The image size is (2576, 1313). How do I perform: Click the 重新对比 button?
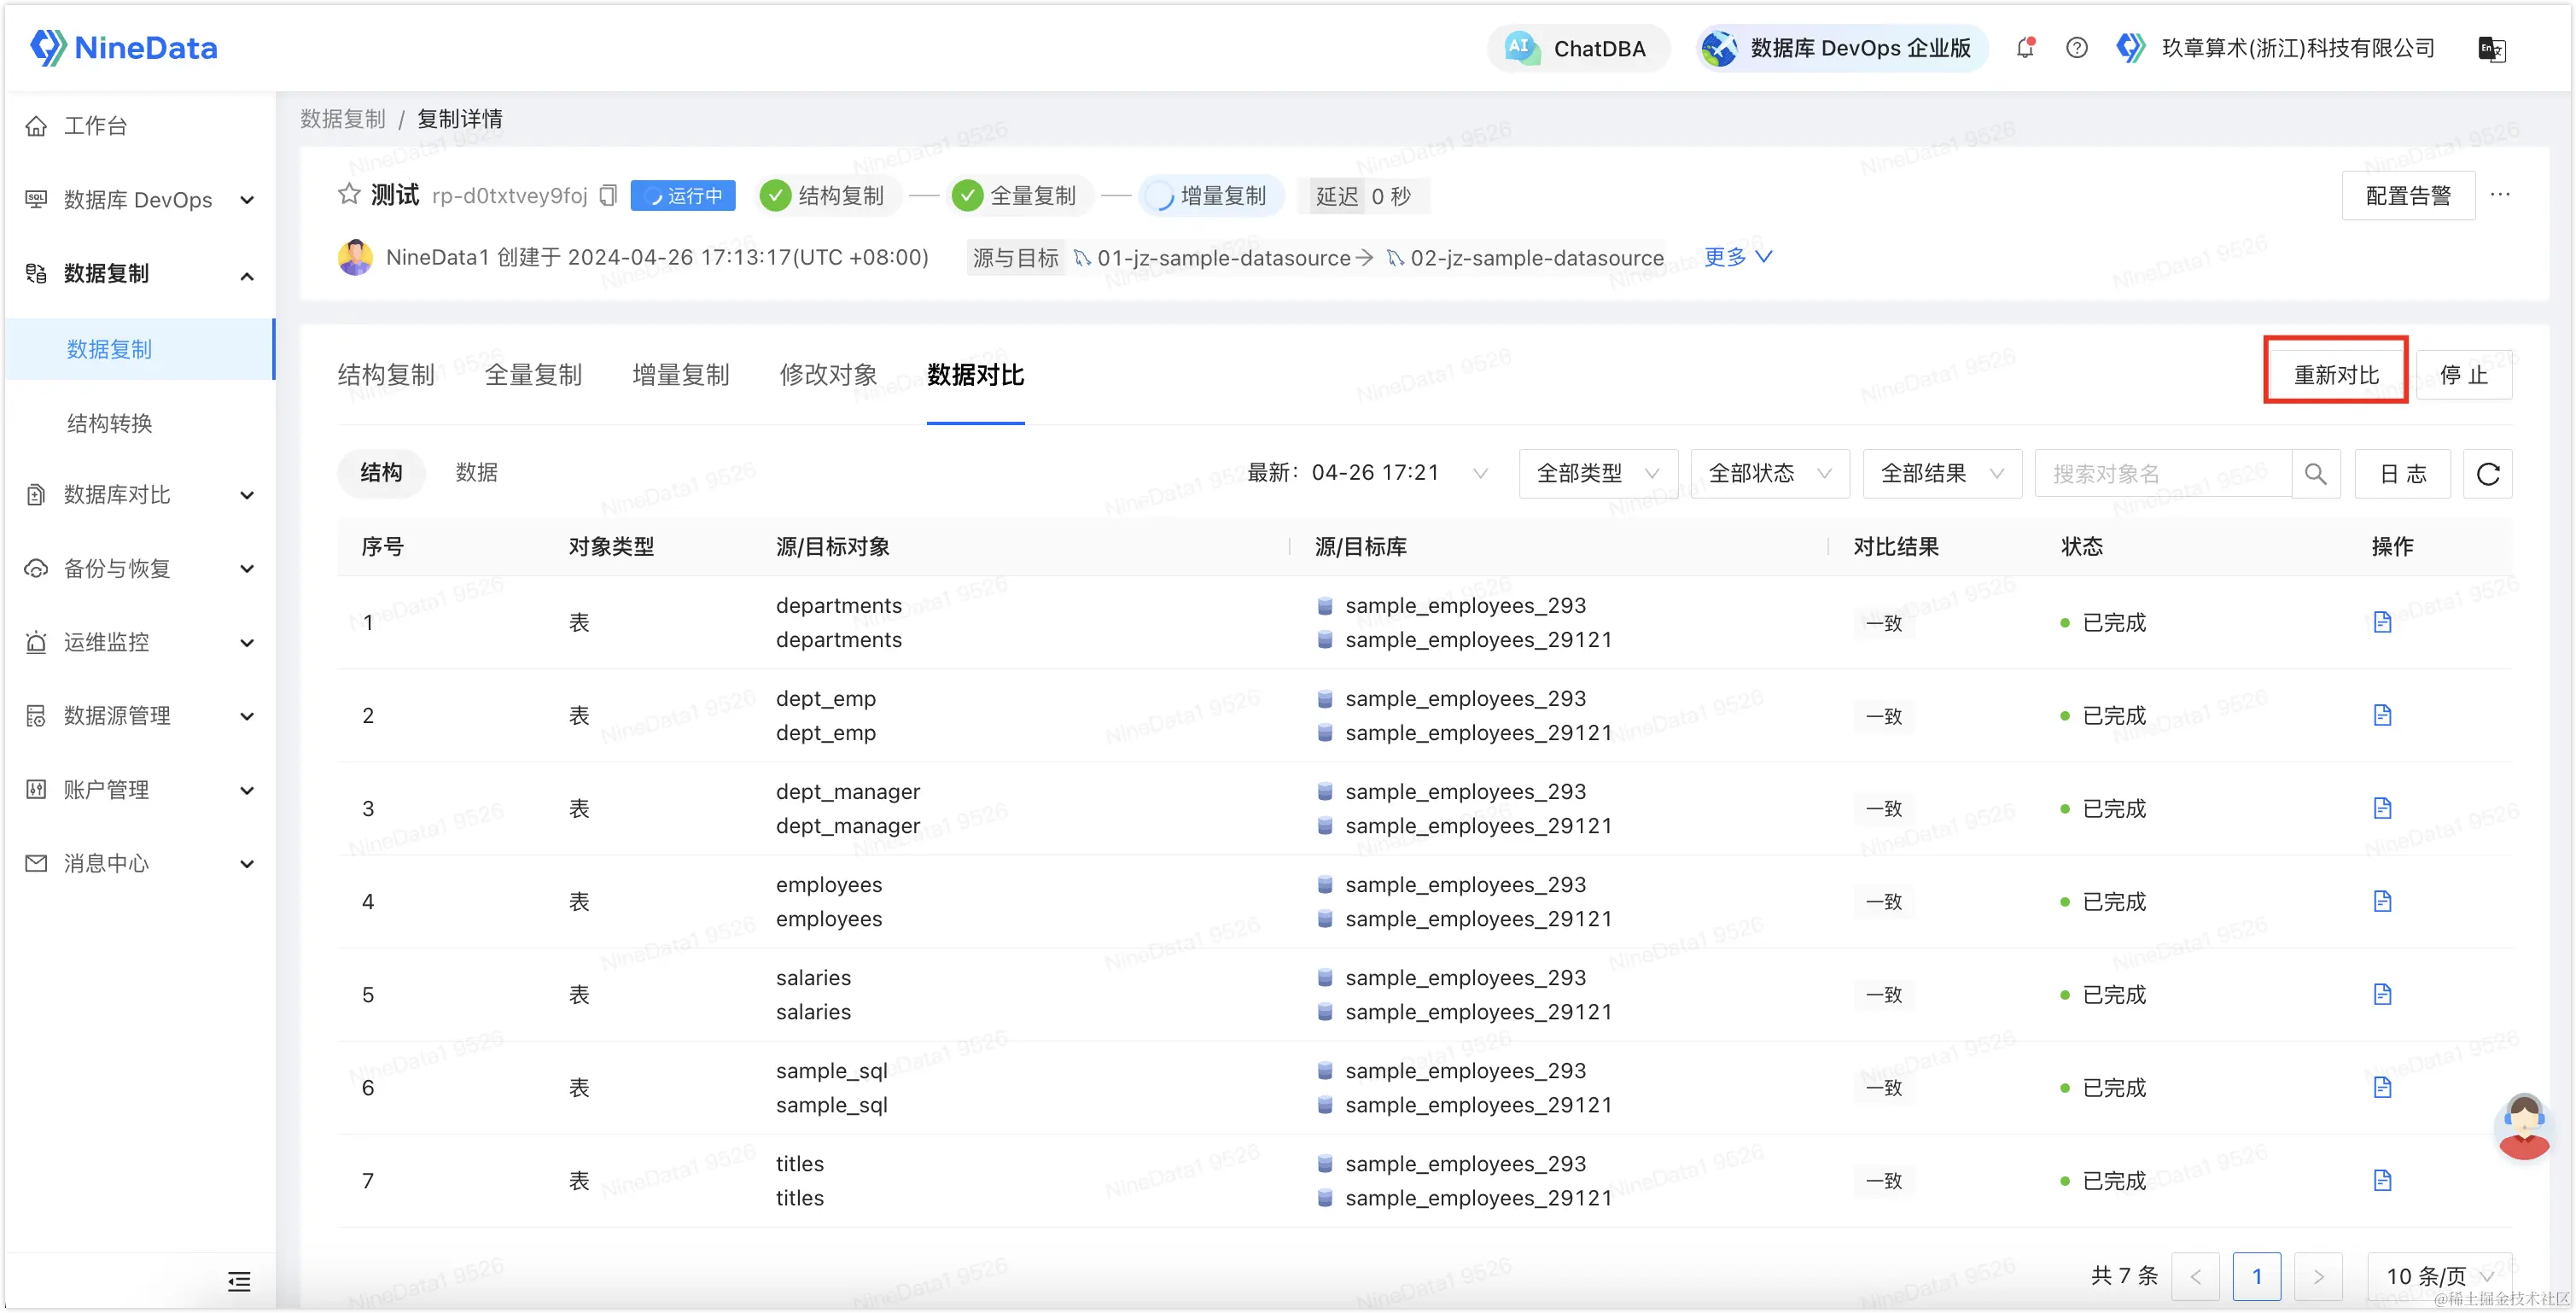(2335, 375)
